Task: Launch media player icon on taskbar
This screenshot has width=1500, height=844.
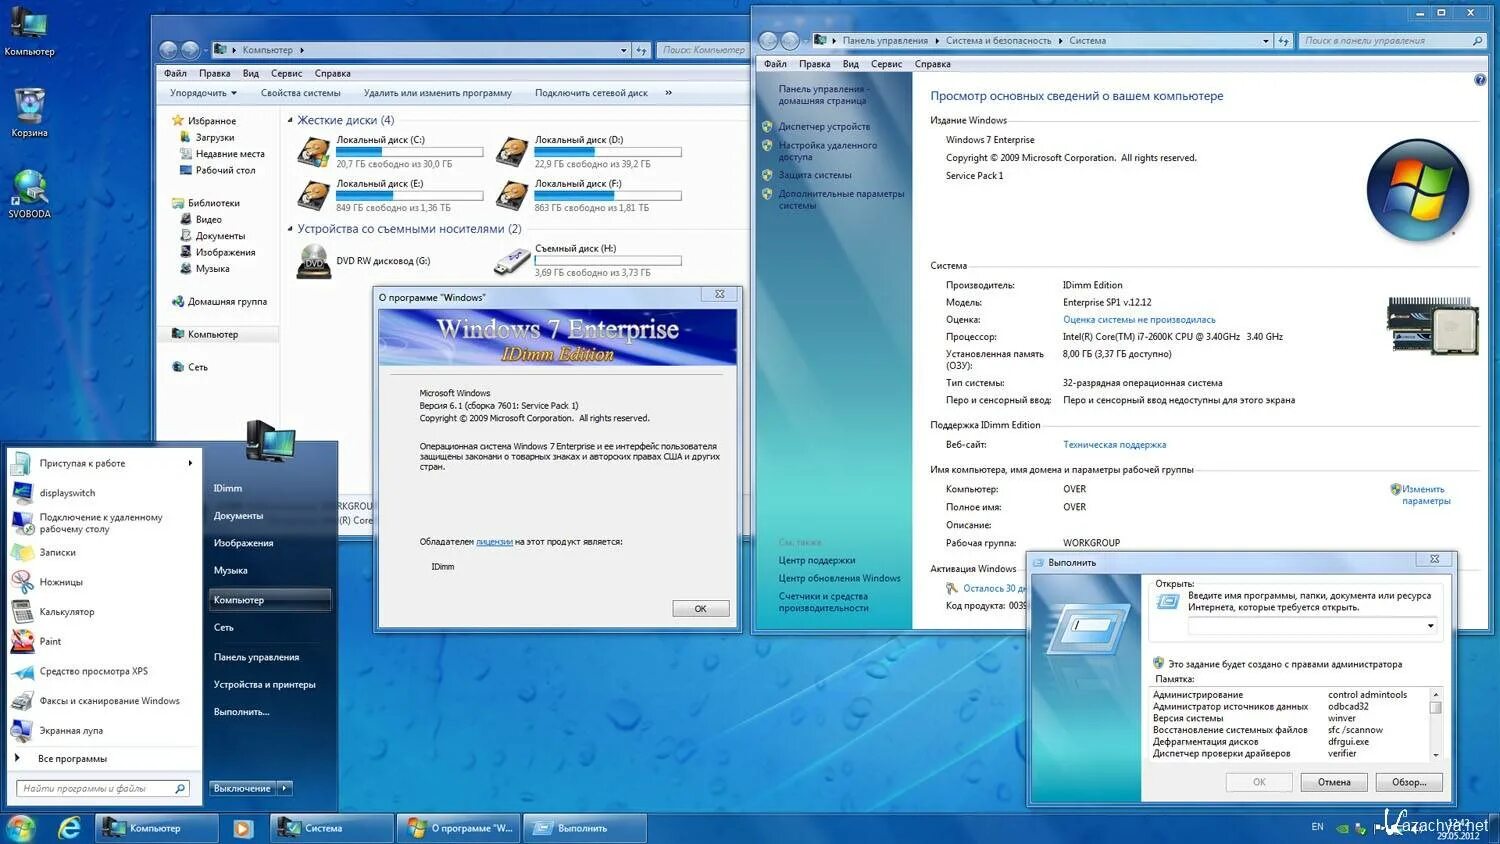Action: [242, 828]
